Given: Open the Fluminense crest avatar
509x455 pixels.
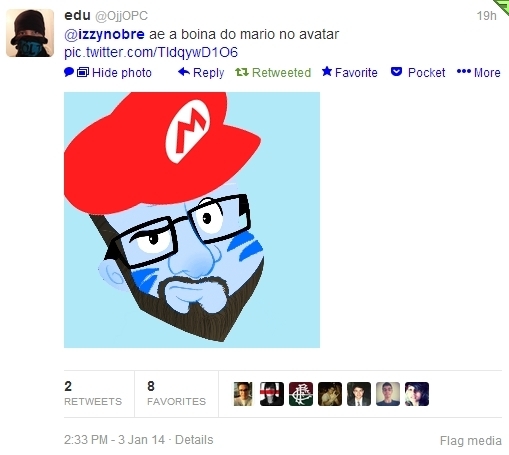Looking at the screenshot, I should pos(301,394).
